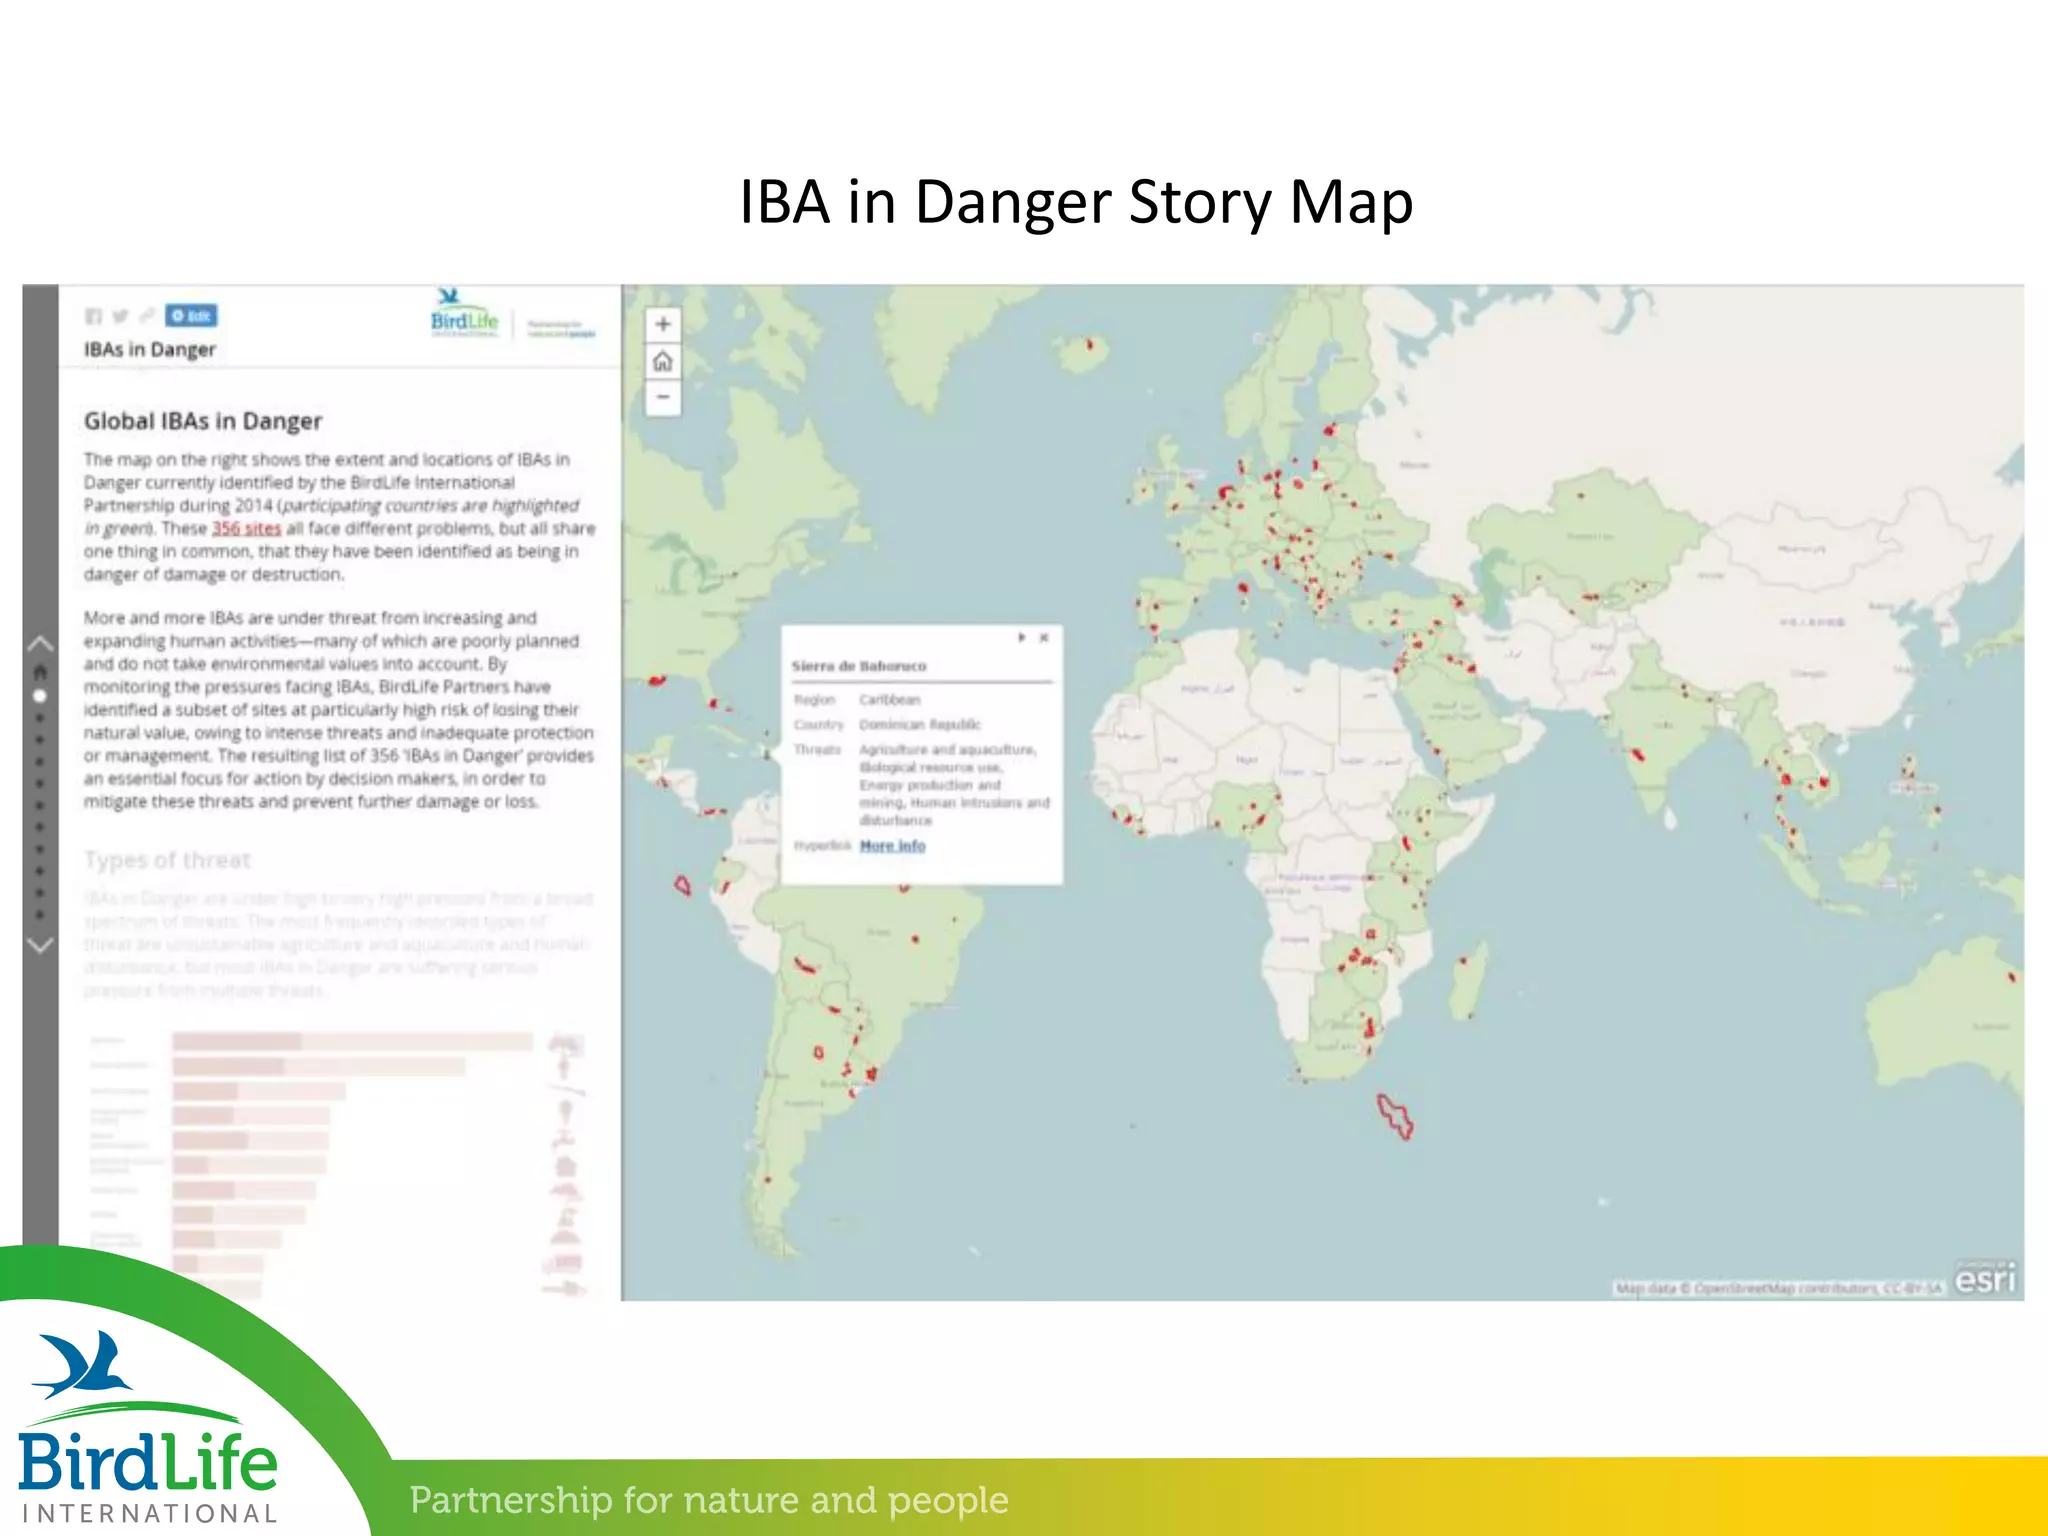Go to previous section with the up chevron

pyautogui.click(x=40, y=643)
